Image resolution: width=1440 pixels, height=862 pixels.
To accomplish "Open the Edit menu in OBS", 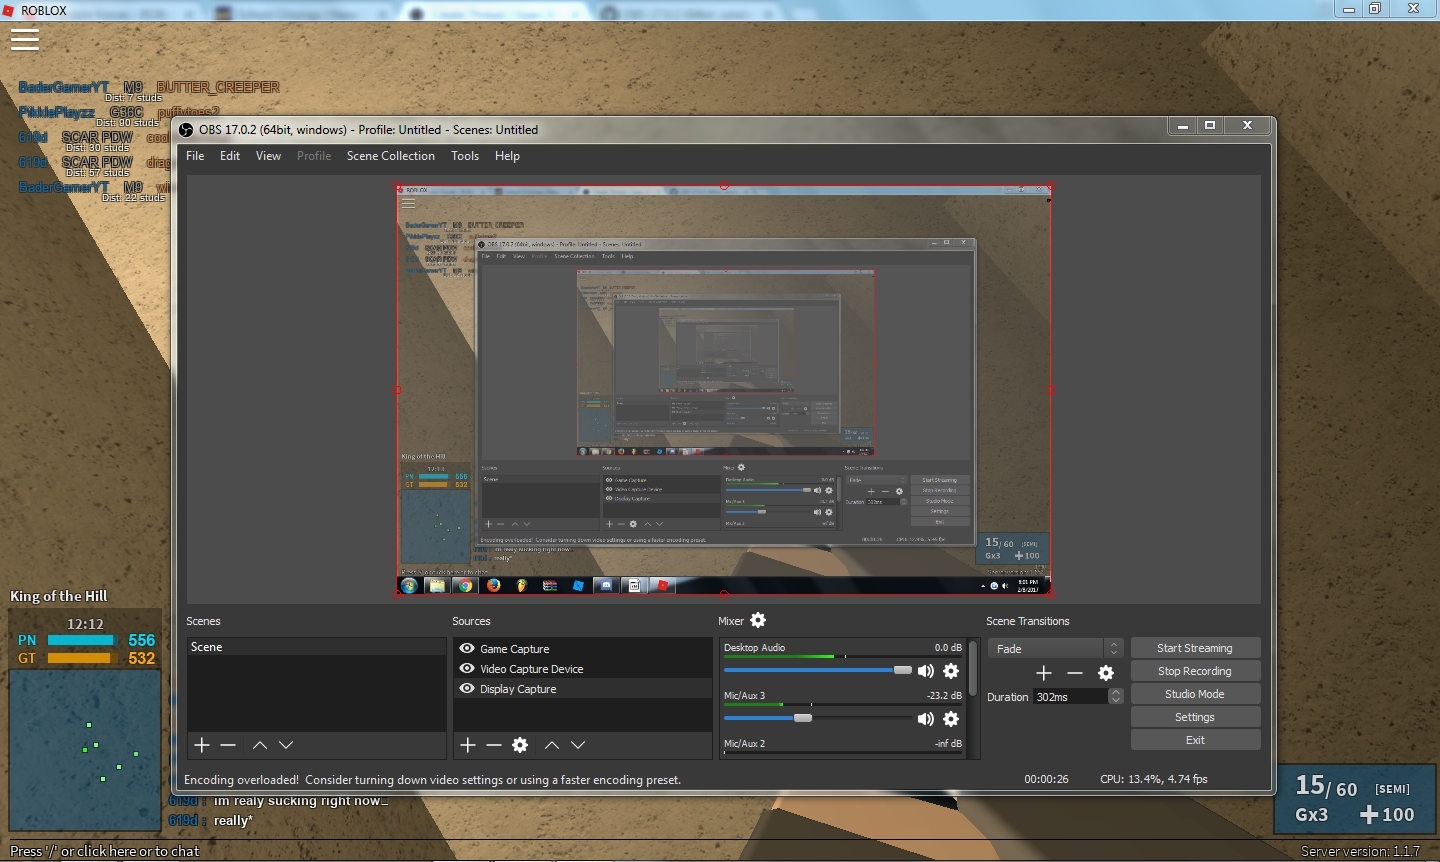I will 230,156.
